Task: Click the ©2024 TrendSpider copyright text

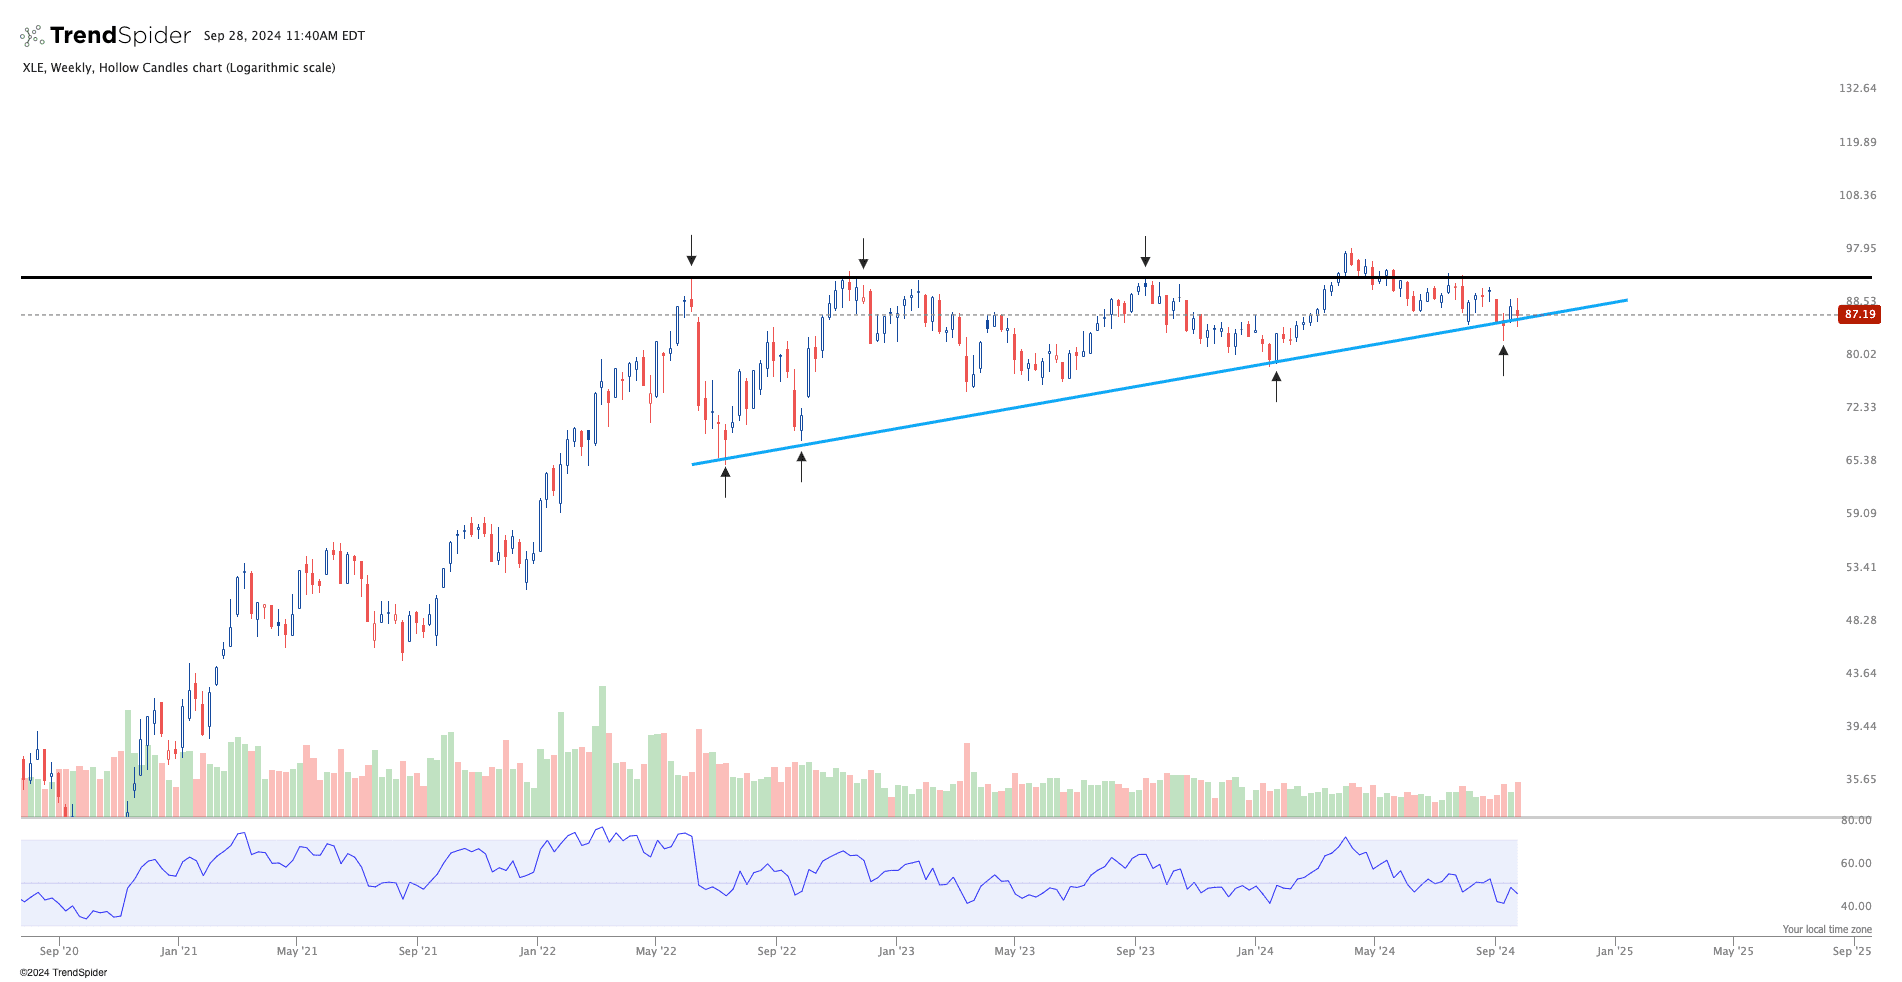Action: 63,972
